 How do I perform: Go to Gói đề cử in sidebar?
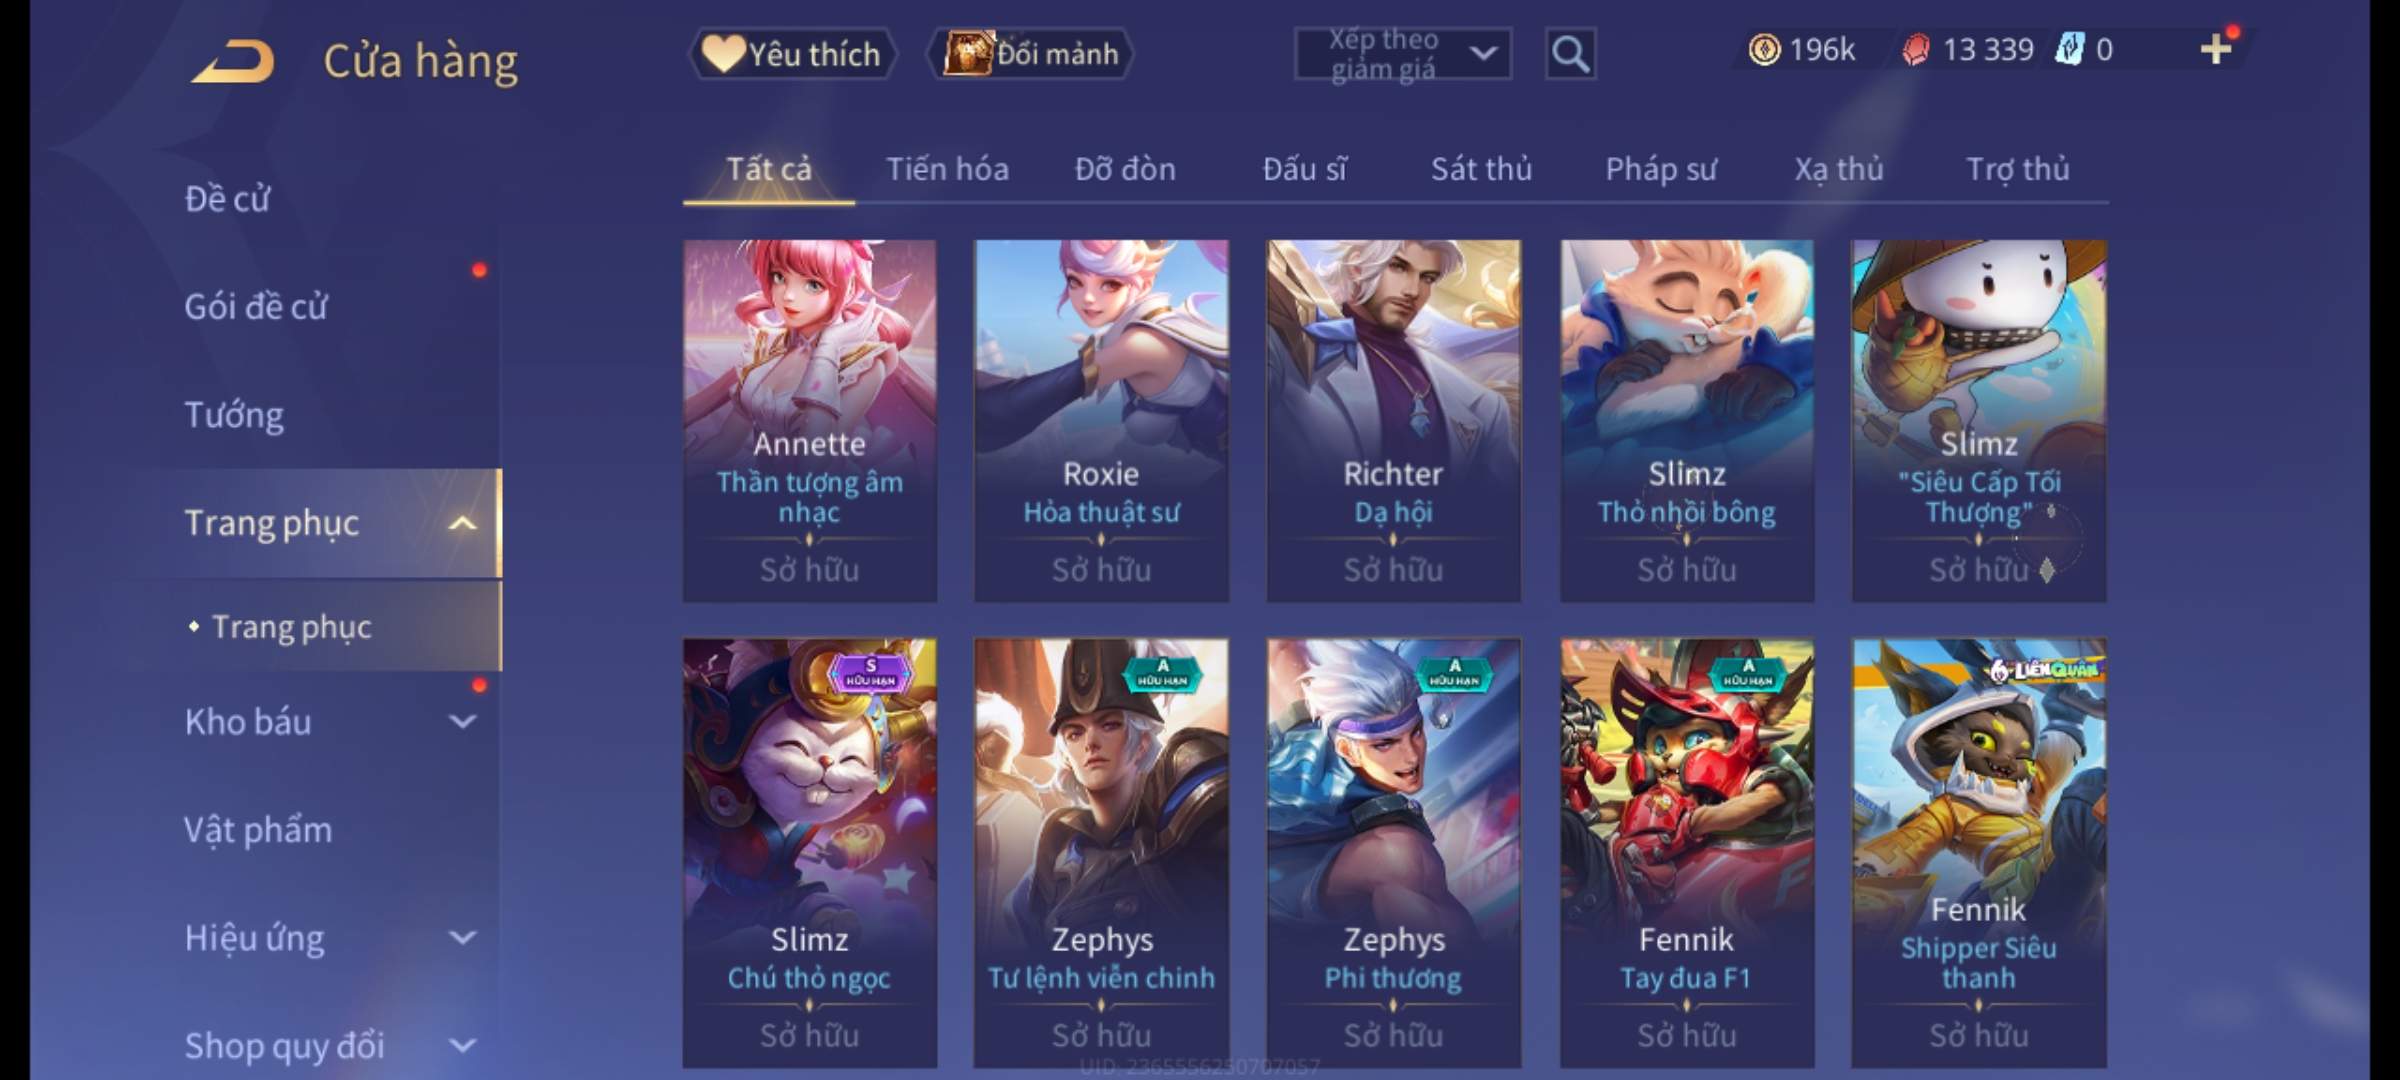click(256, 306)
